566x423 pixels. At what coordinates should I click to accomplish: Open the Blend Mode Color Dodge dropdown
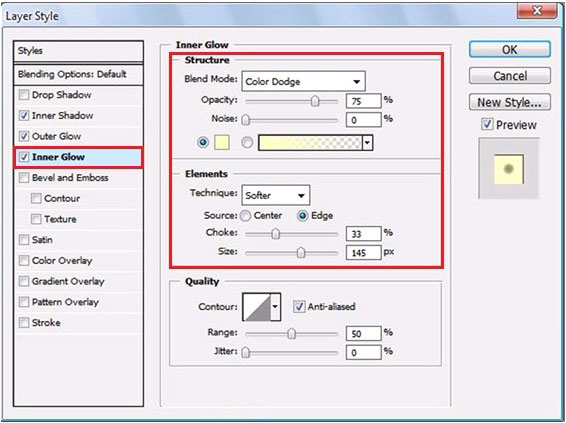click(303, 81)
